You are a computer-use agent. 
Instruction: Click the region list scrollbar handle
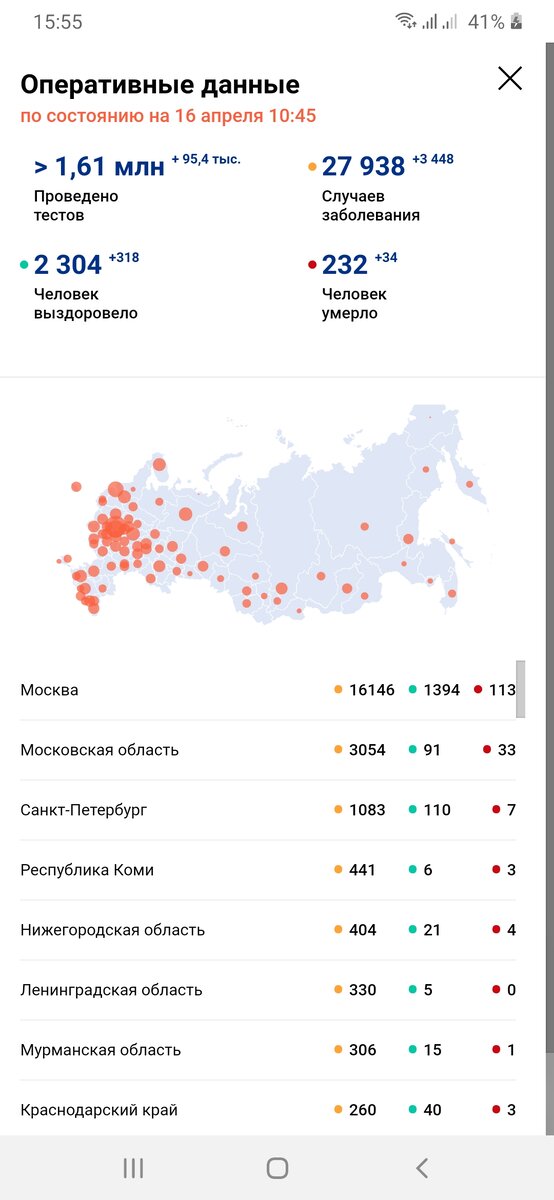(x=521, y=688)
